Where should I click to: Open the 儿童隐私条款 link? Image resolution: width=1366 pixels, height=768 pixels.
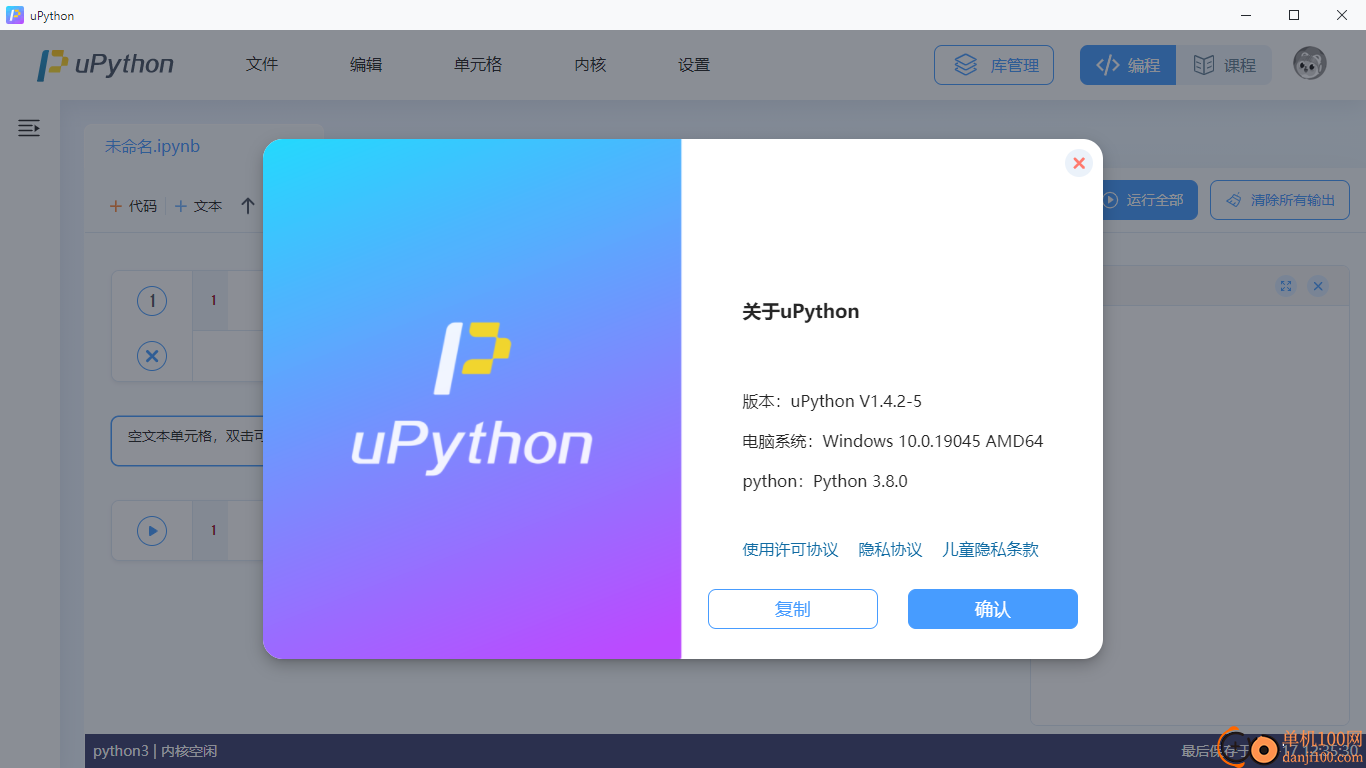coord(990,550)
